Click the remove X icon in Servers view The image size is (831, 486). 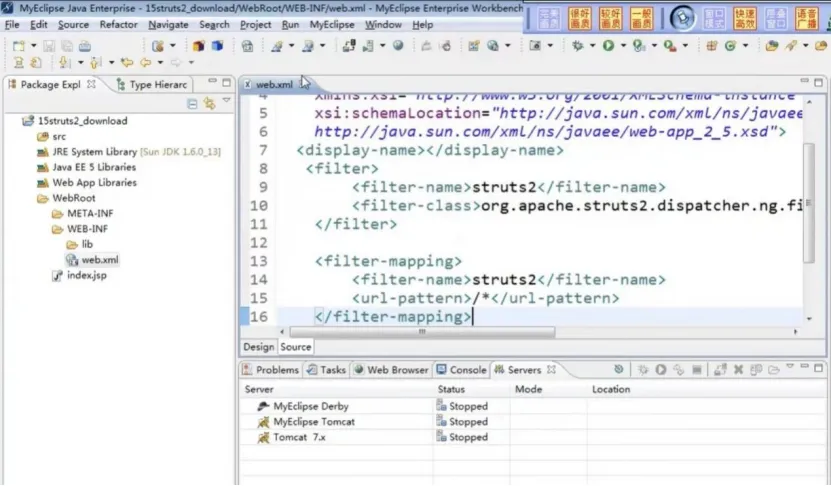(x=738, y=369)
